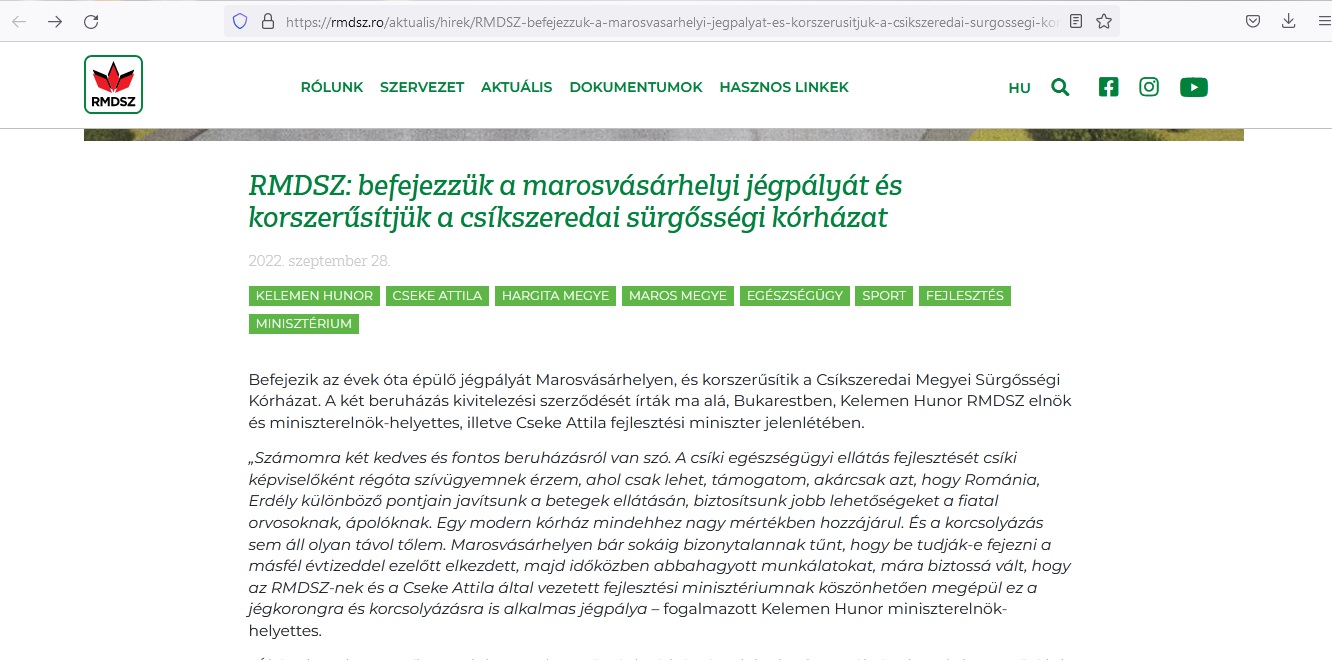The width and height of the screenshot is (1332, 660).
Task: Open the RMDSZ YouTube channel icon
Action: 1193,88
